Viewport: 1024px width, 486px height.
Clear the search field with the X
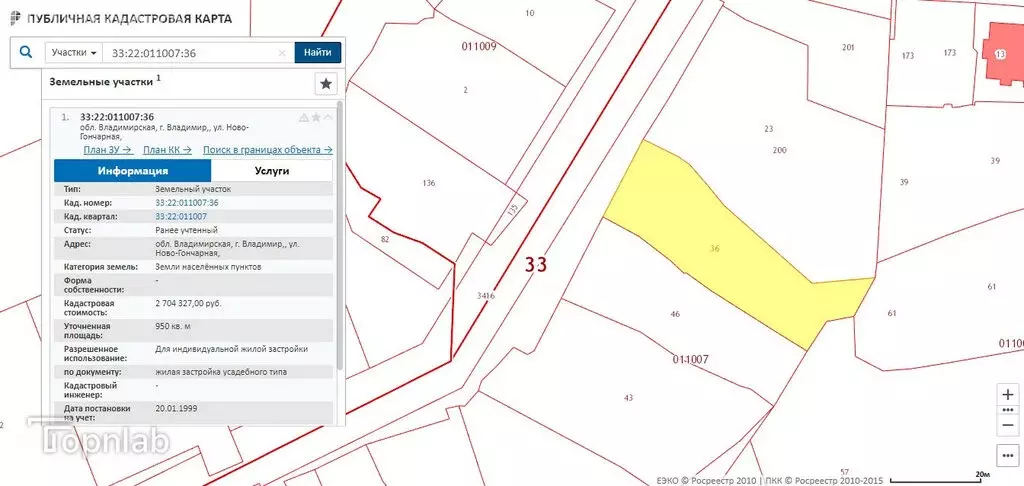click(x=282, y=54)
